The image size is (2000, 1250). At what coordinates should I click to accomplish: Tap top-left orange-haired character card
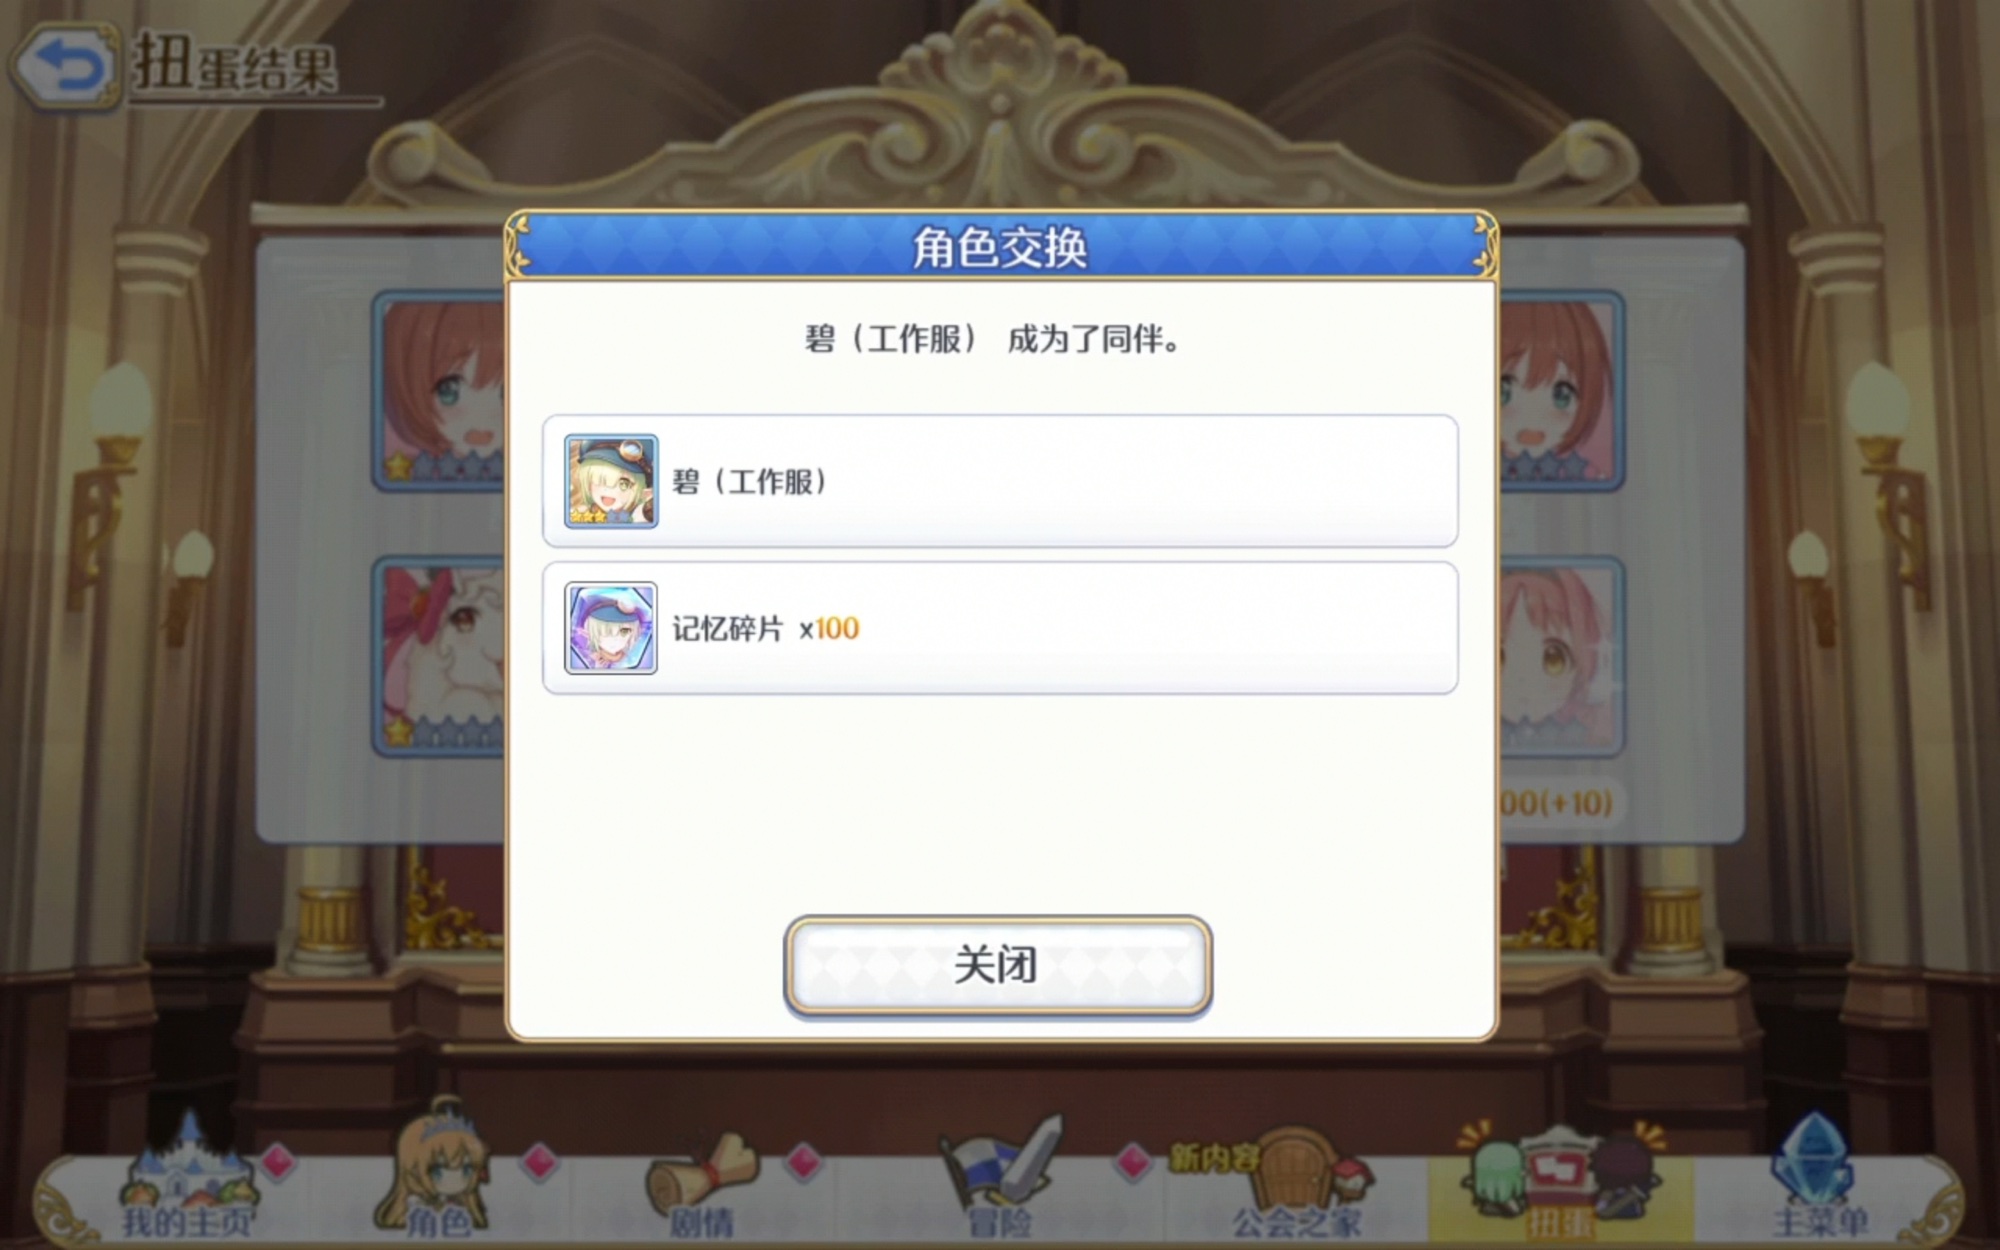click(x=440, y=391)
